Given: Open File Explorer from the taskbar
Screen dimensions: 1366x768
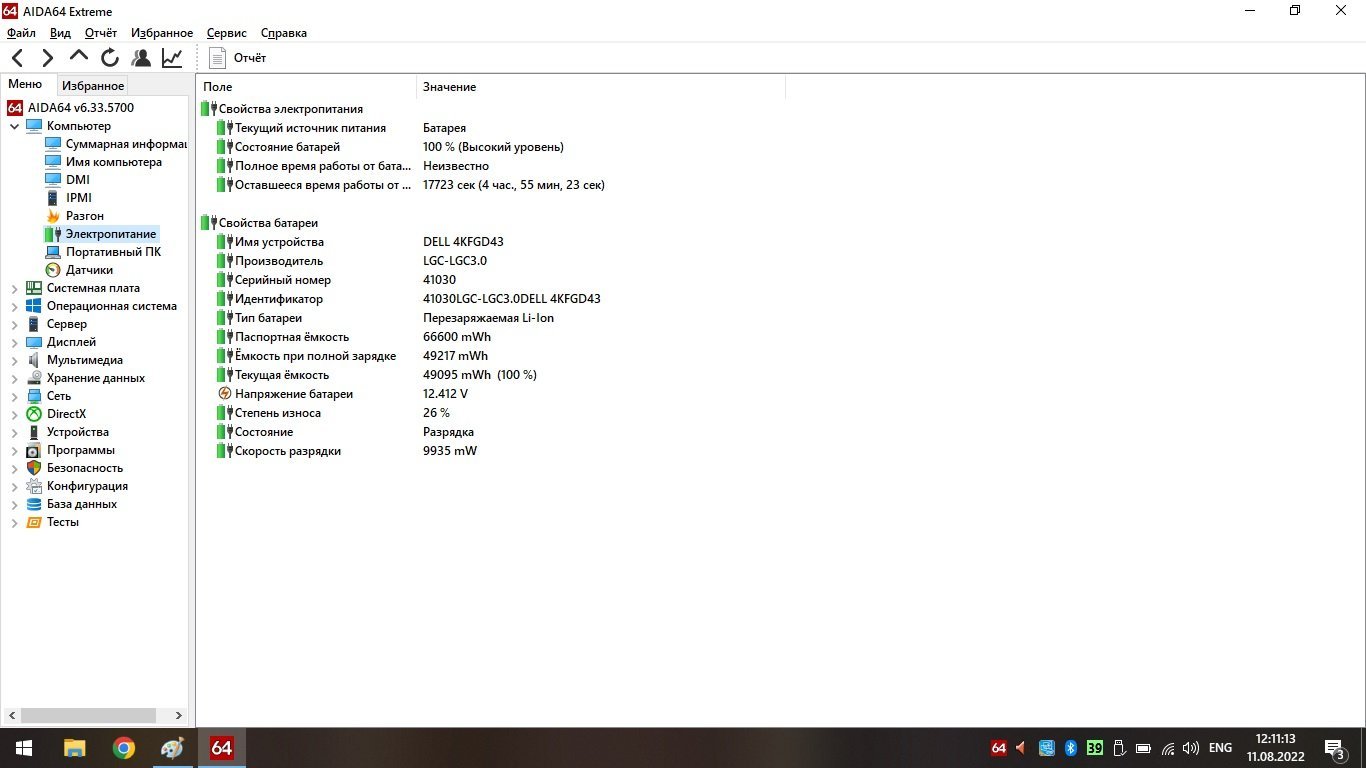Looking at the screenshot, I should (74, 748).
